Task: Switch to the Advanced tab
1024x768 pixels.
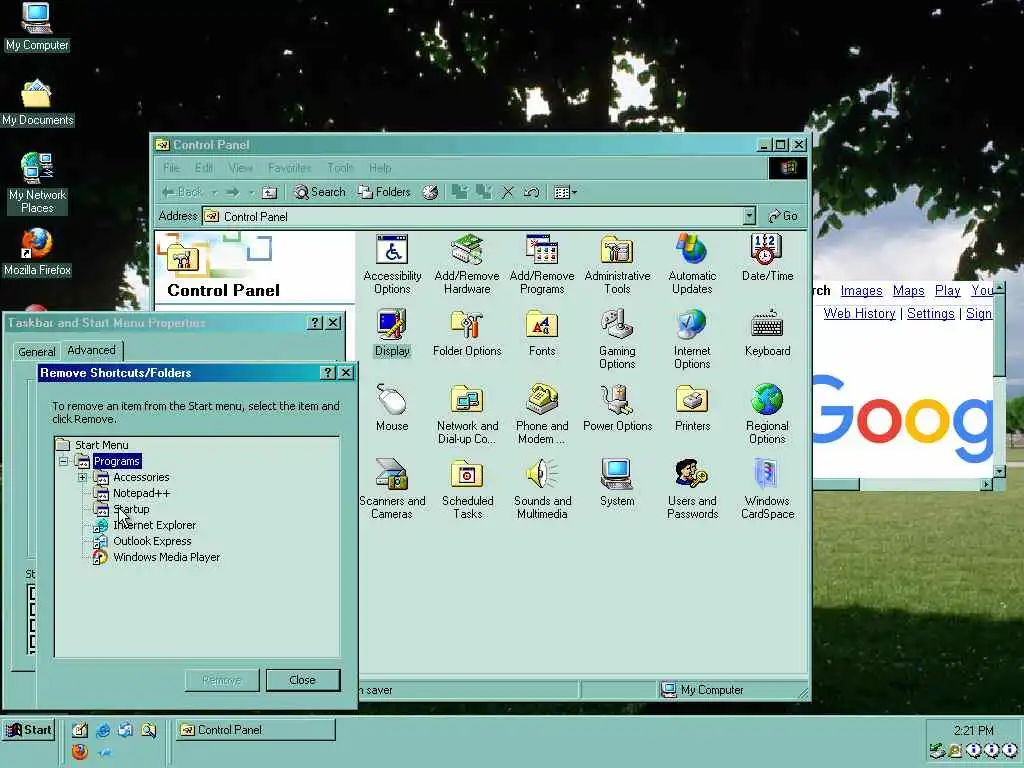Action: pos(91,350)
